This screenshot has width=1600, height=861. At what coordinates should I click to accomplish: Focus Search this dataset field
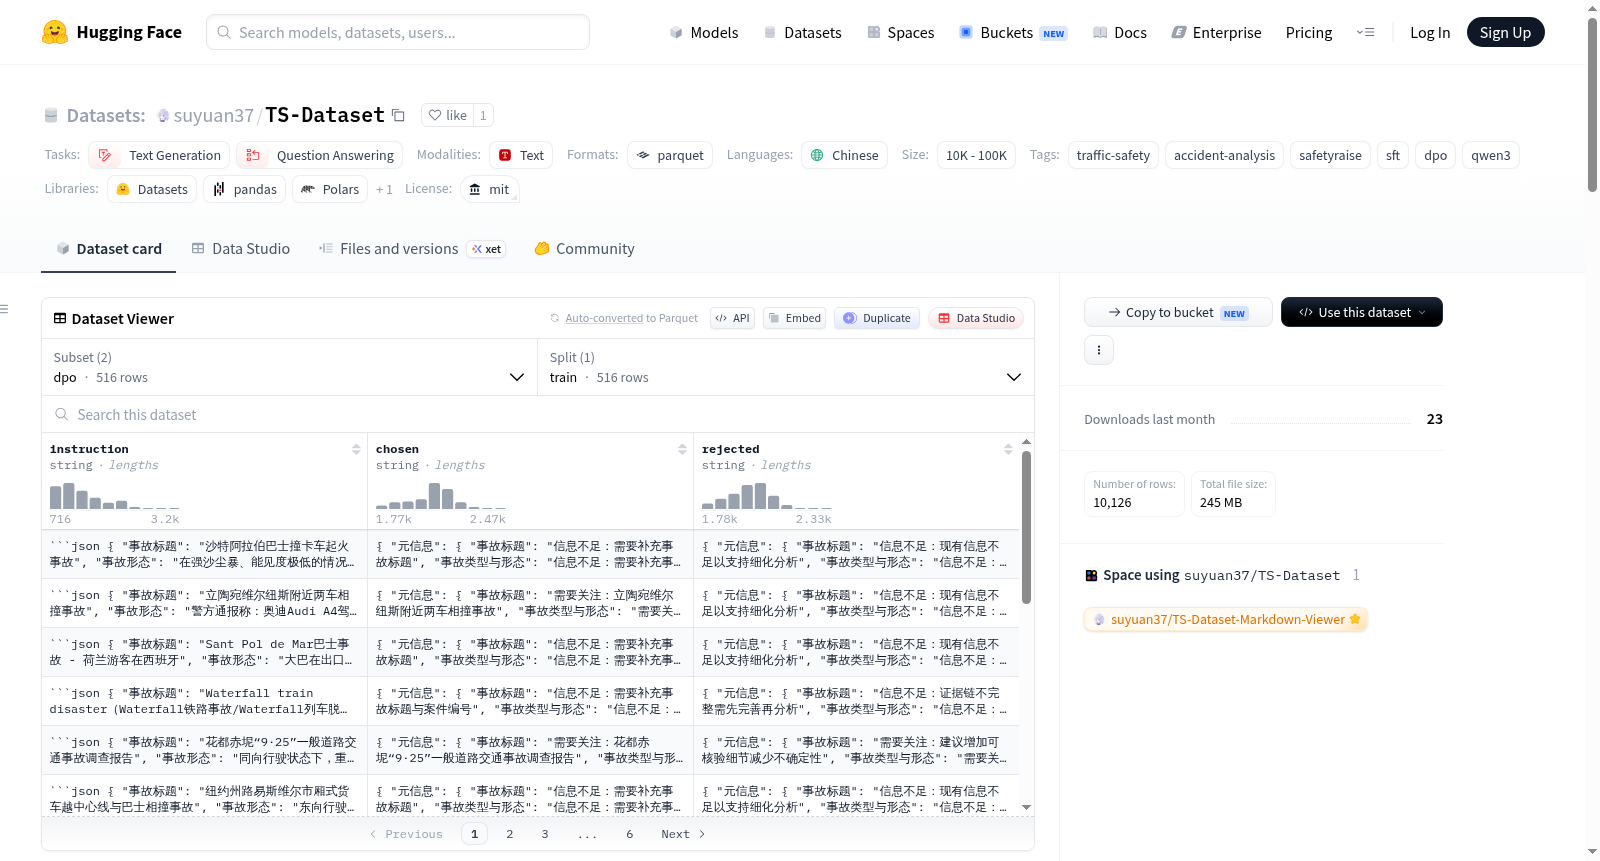(x=538, y=415)
